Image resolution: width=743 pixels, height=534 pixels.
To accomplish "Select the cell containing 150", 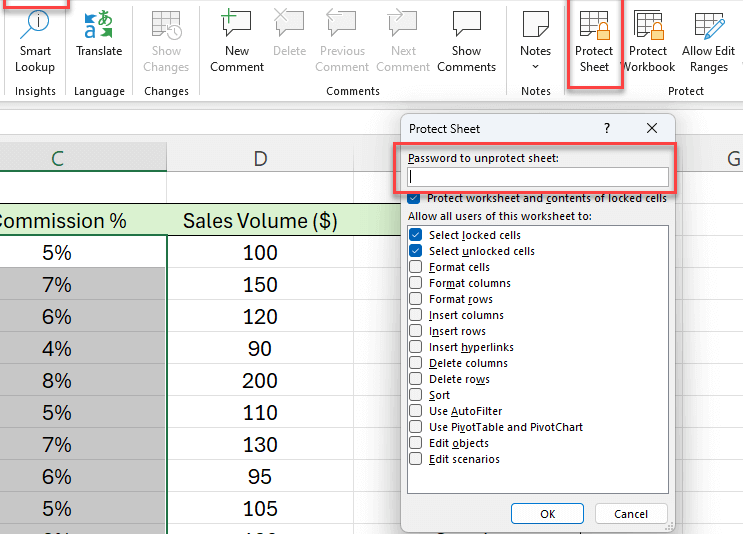I will (260, 284).
